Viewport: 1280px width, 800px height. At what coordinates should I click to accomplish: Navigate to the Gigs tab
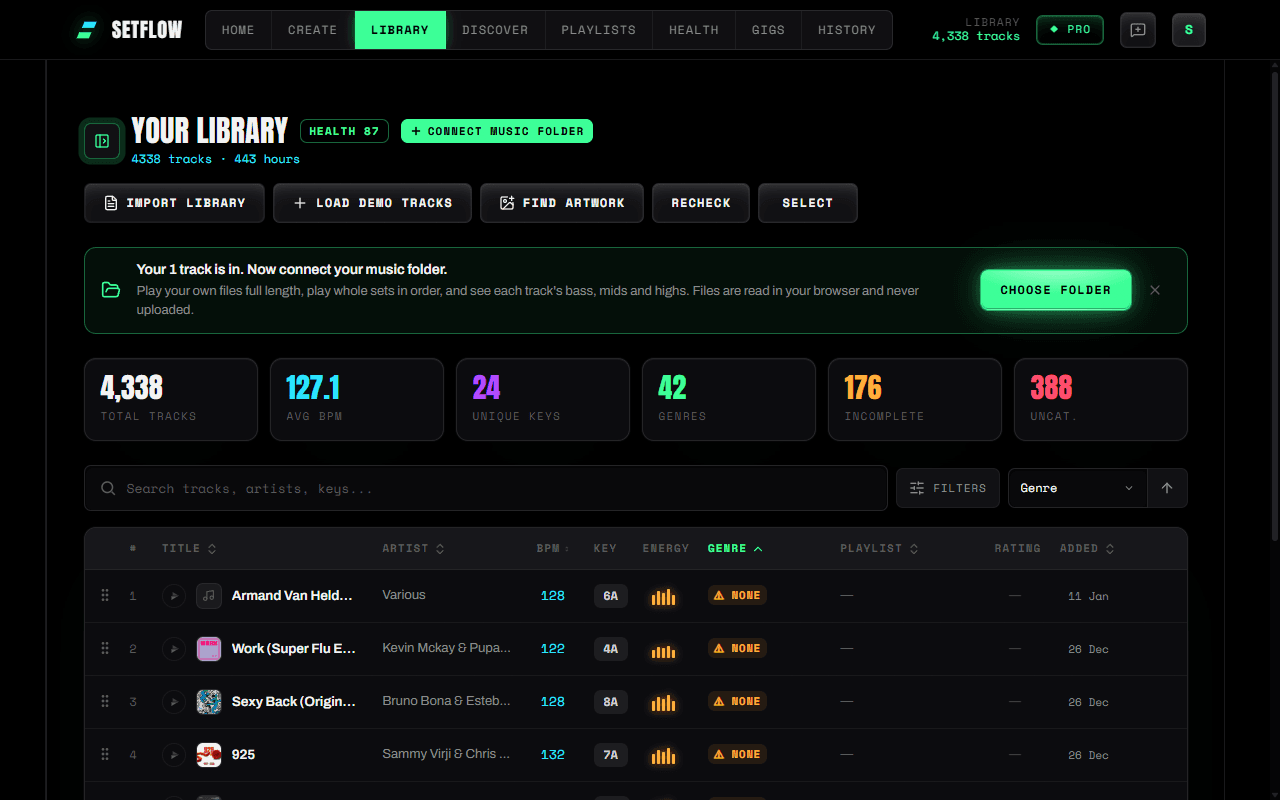pyautogui.click(x=768, y=30)
